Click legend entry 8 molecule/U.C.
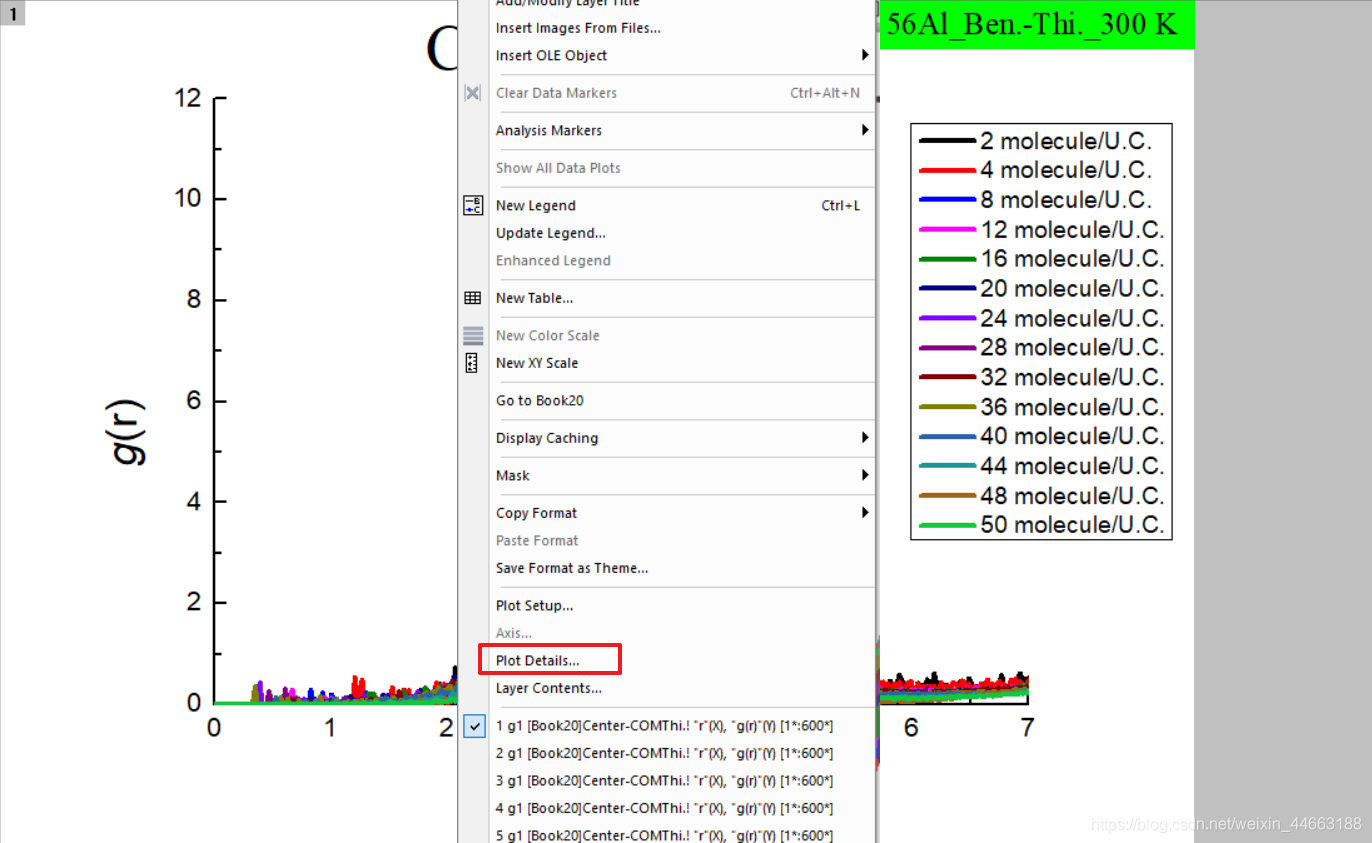 tap(1066, 200)
